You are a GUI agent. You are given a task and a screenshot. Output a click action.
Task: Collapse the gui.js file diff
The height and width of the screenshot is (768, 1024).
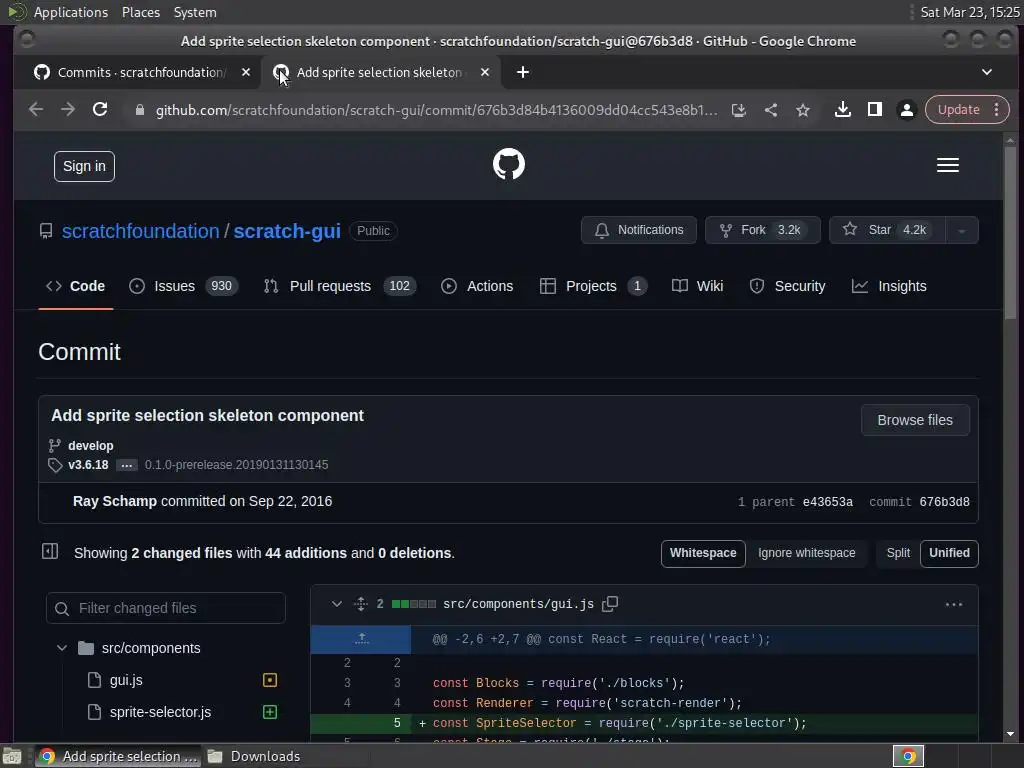coord(336,604)
